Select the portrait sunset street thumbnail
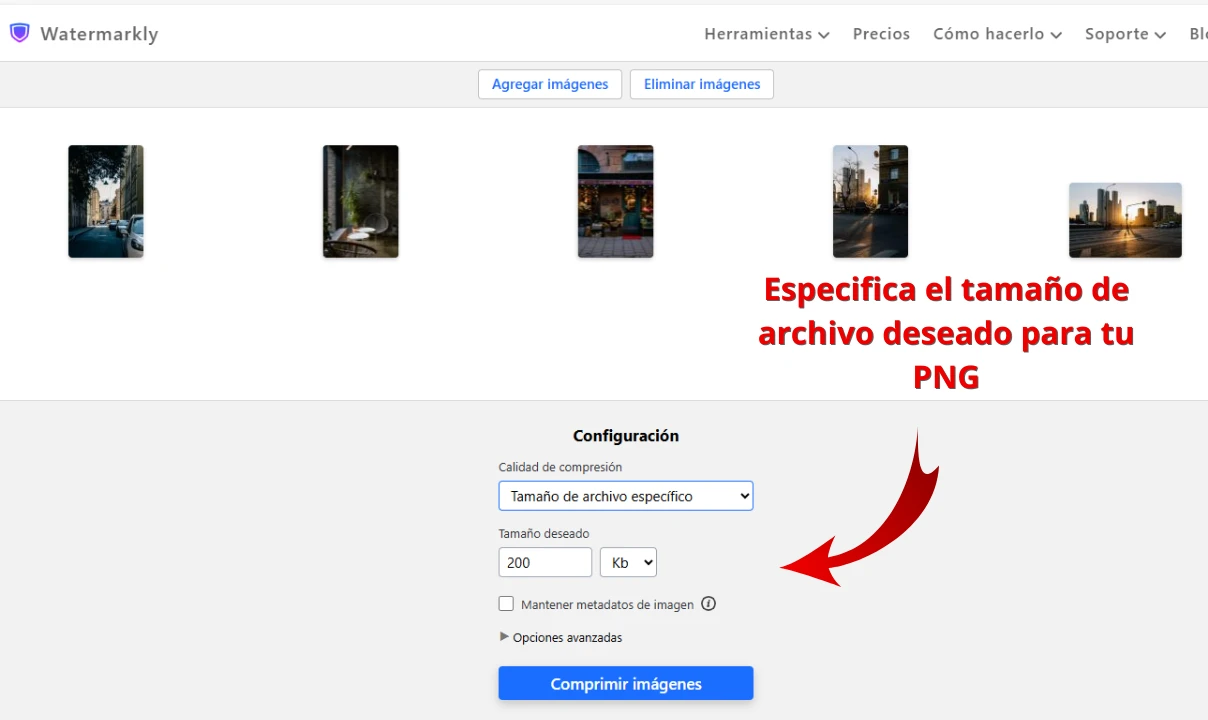Viewport: 1208px width, 720px height. coord(870,201)
